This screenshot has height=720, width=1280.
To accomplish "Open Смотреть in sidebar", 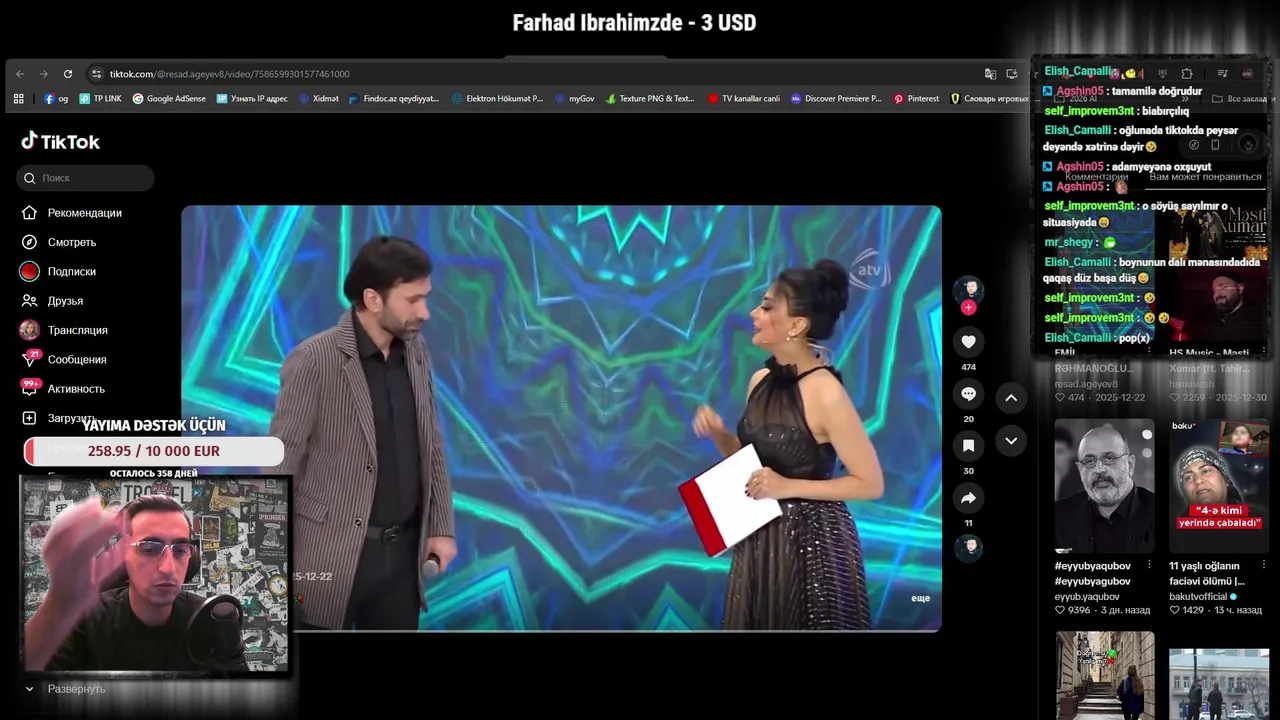I will (x=60, y=242).
